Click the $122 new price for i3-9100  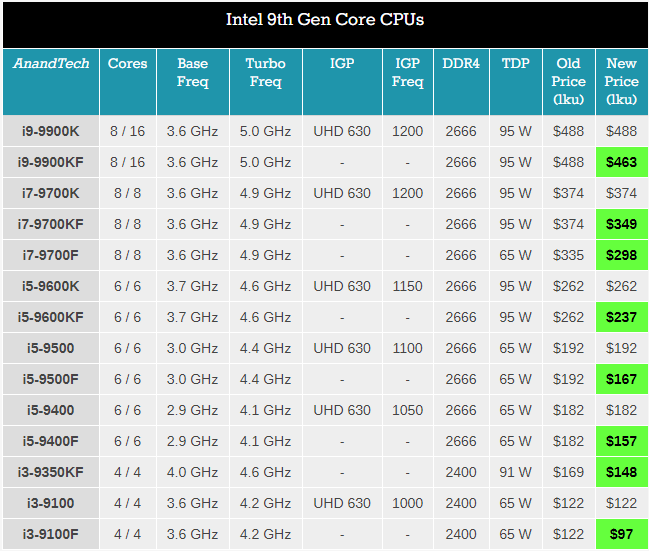[622, 504]
